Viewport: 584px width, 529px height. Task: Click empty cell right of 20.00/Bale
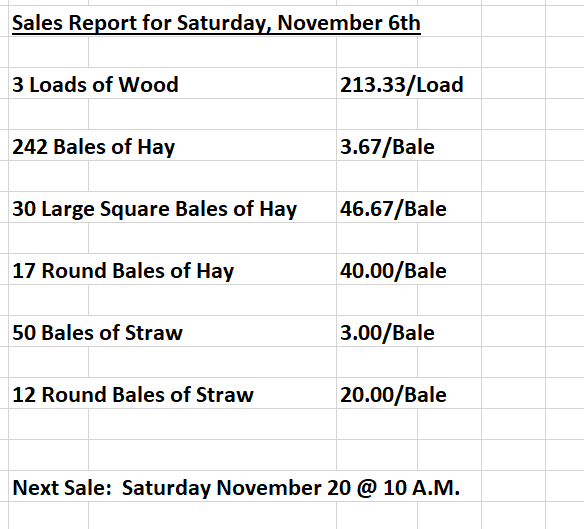pyautogui.click(x=514, y=393)
